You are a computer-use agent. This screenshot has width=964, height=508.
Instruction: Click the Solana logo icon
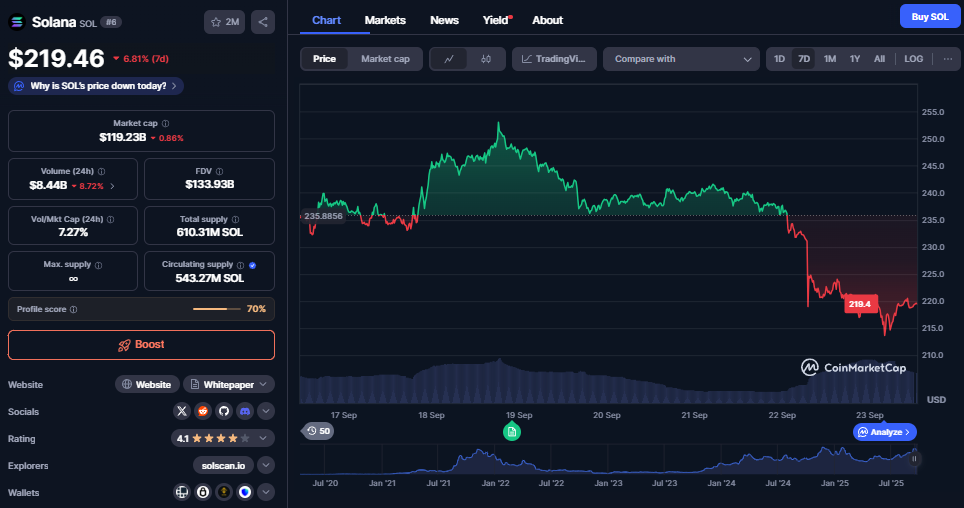17,22
